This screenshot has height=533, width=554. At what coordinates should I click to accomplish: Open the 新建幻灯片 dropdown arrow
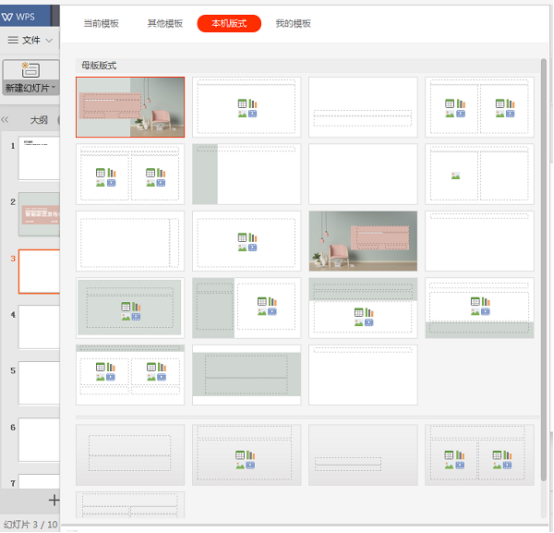pos(54,87)
